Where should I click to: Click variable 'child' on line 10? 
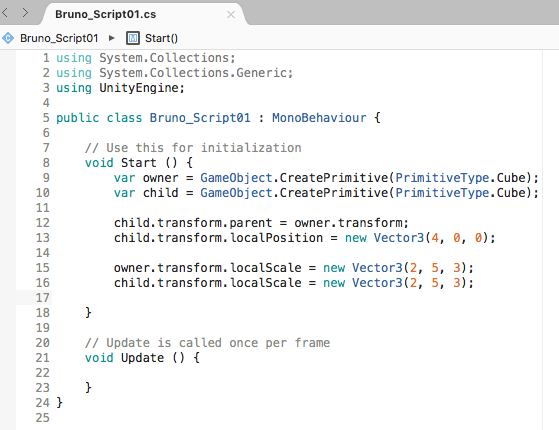pos(160,193)
